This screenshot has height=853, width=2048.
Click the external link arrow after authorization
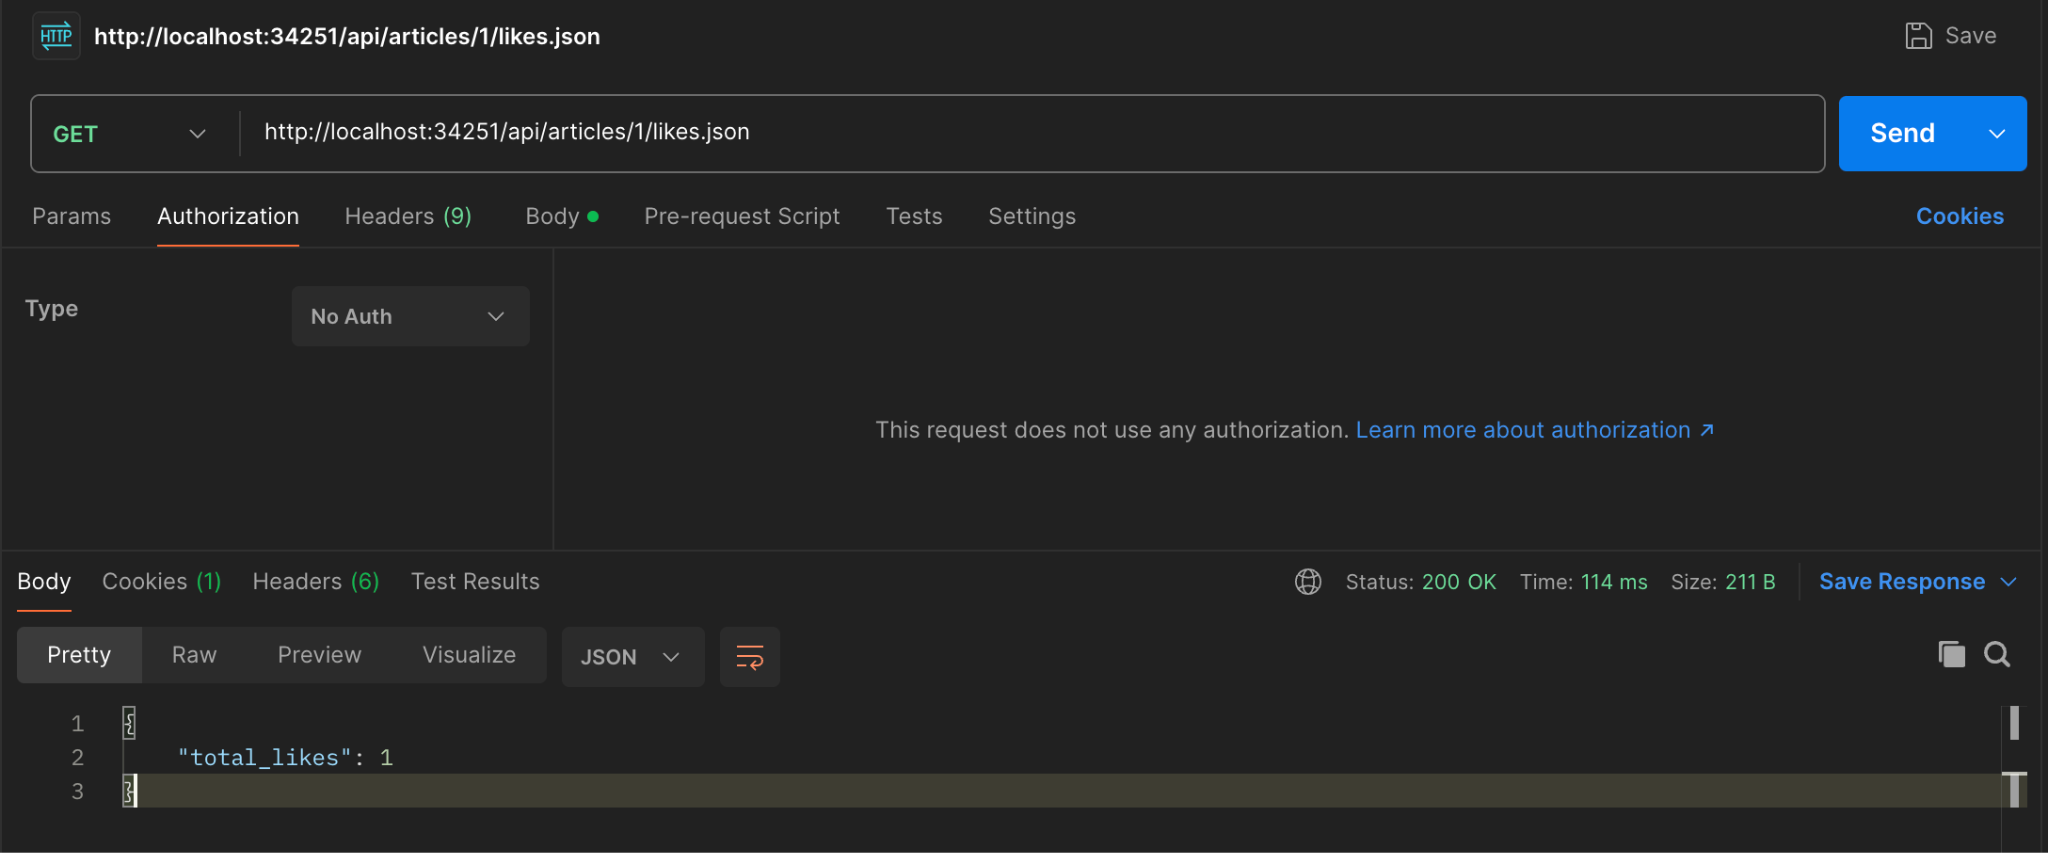click(1707, 430)
